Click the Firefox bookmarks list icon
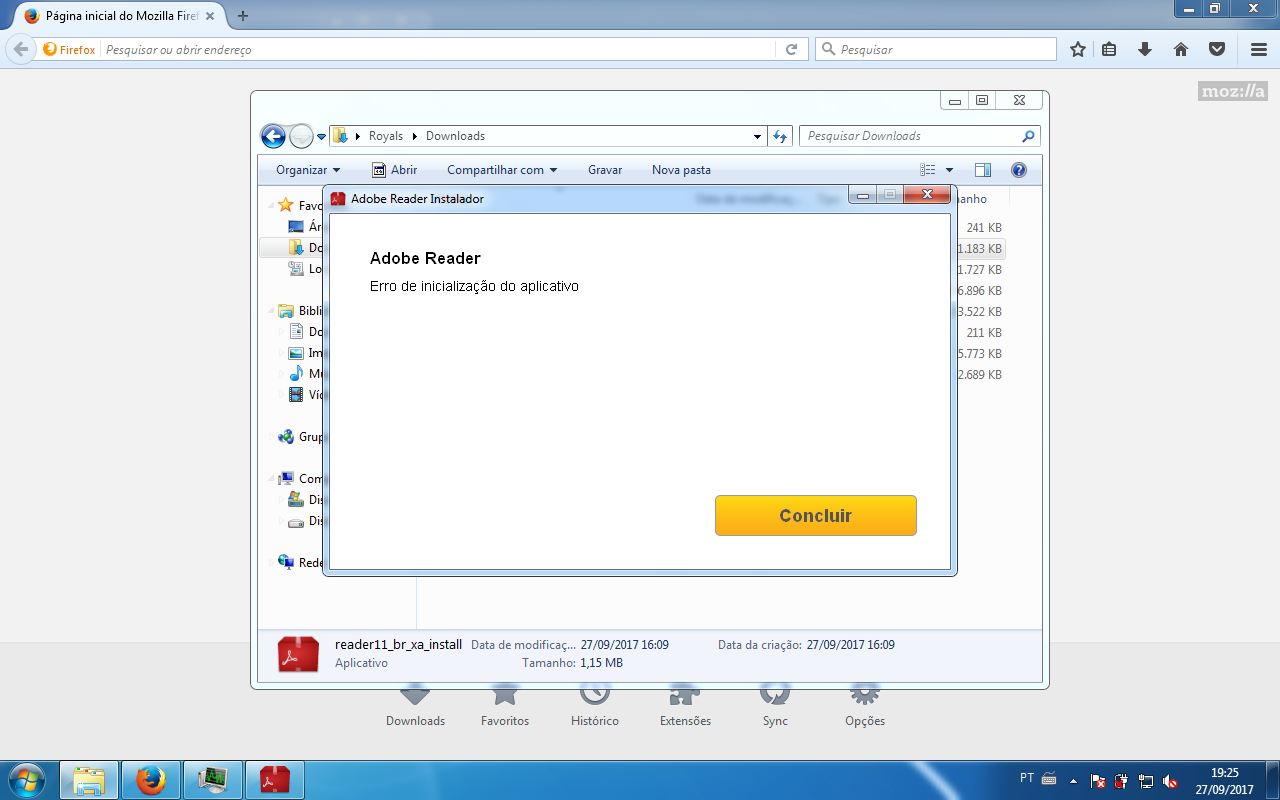This screenshot has height=800, width=1280. 1109,49
